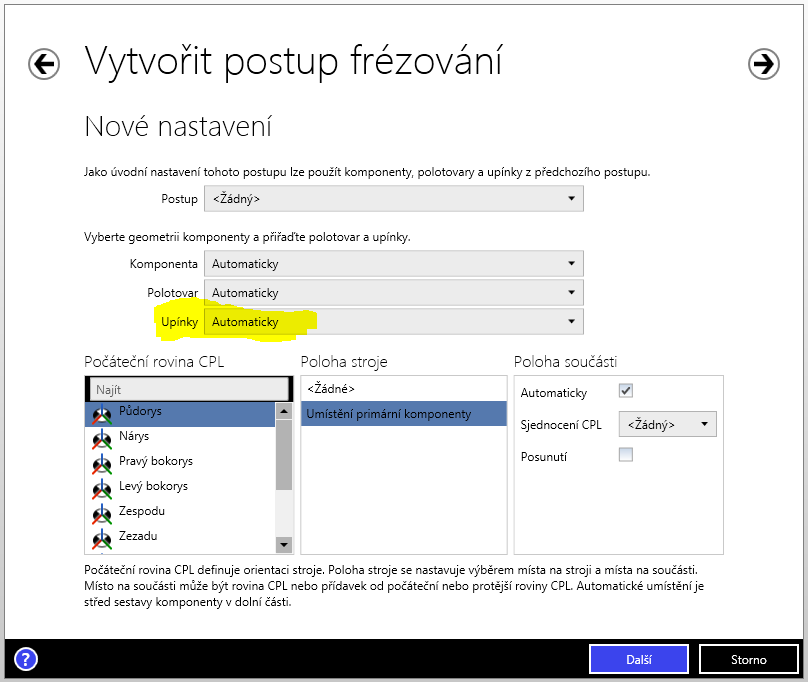Click the back arrow icon
The image size is (808, 682).
(x=44, y=64)
